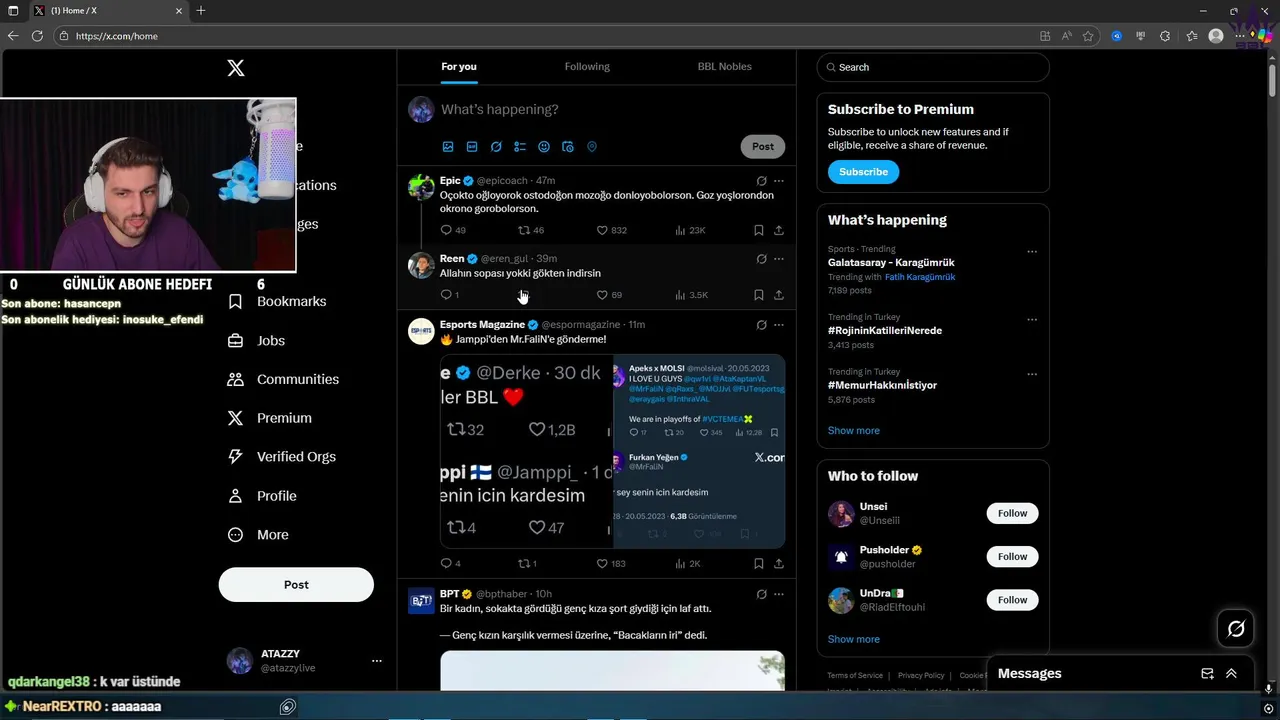Repost Epic's post
1280x720 pixels.
tap(524, 230)
